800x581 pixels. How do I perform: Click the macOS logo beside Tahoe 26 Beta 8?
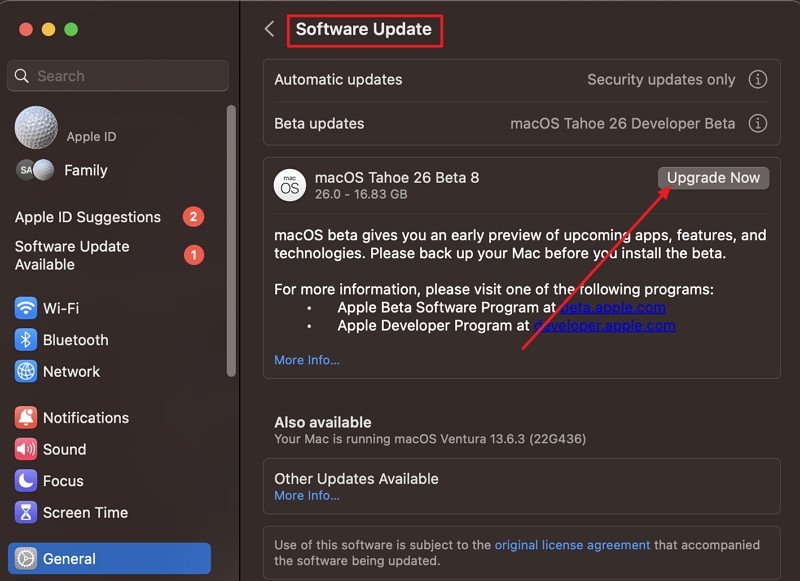pyautogui.click(x=290, y=185)
